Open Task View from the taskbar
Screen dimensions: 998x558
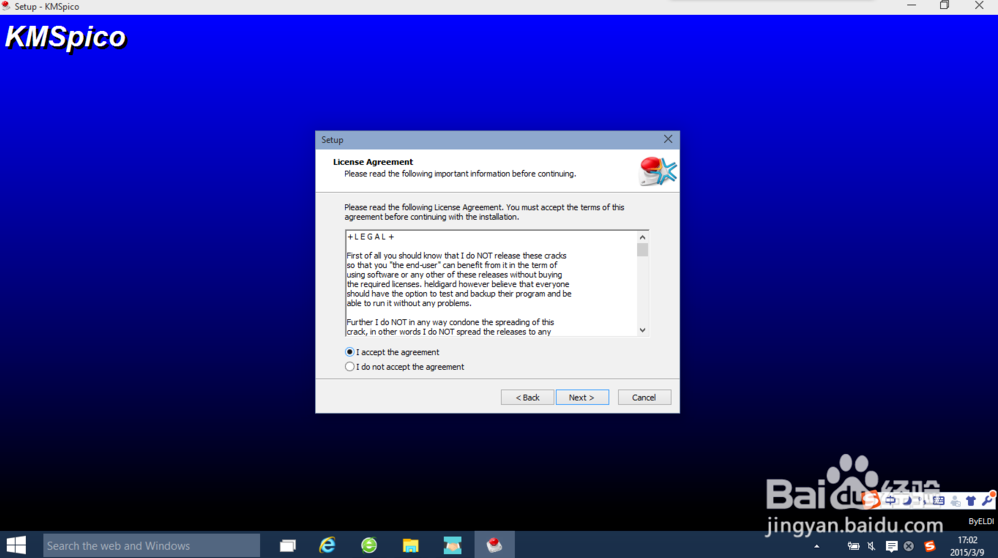tap(288, 545)
